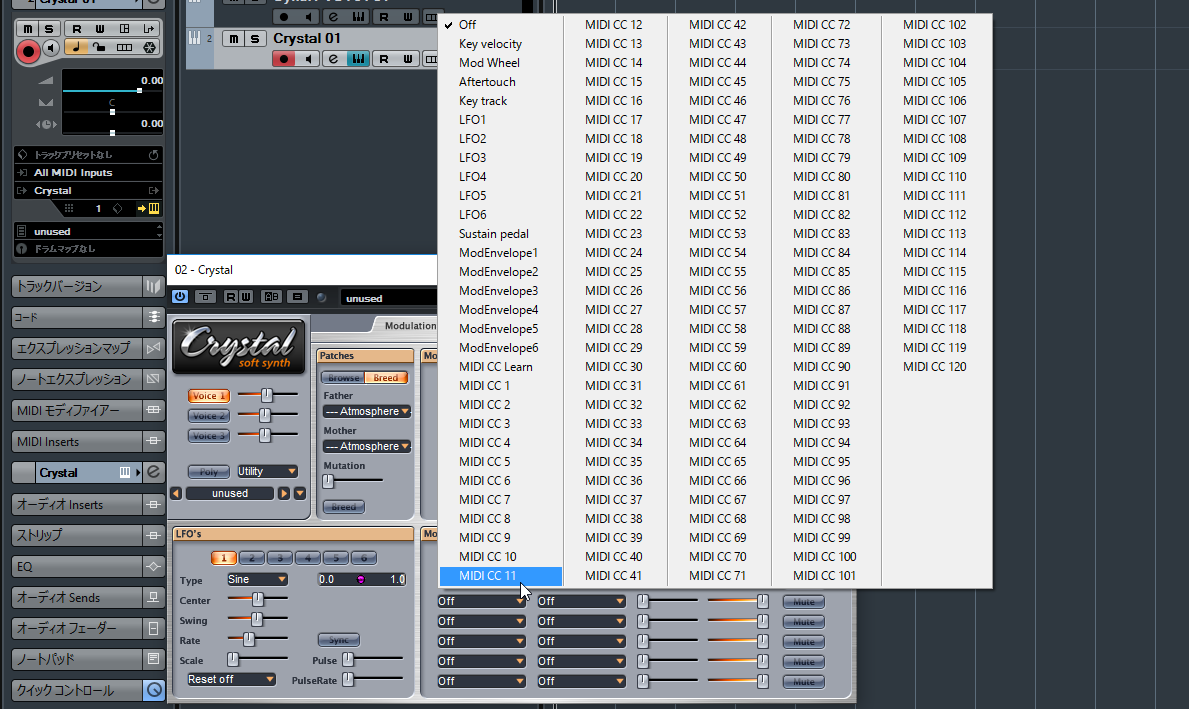Choose Aftertouch from the menu

click(x=500, y=82)
